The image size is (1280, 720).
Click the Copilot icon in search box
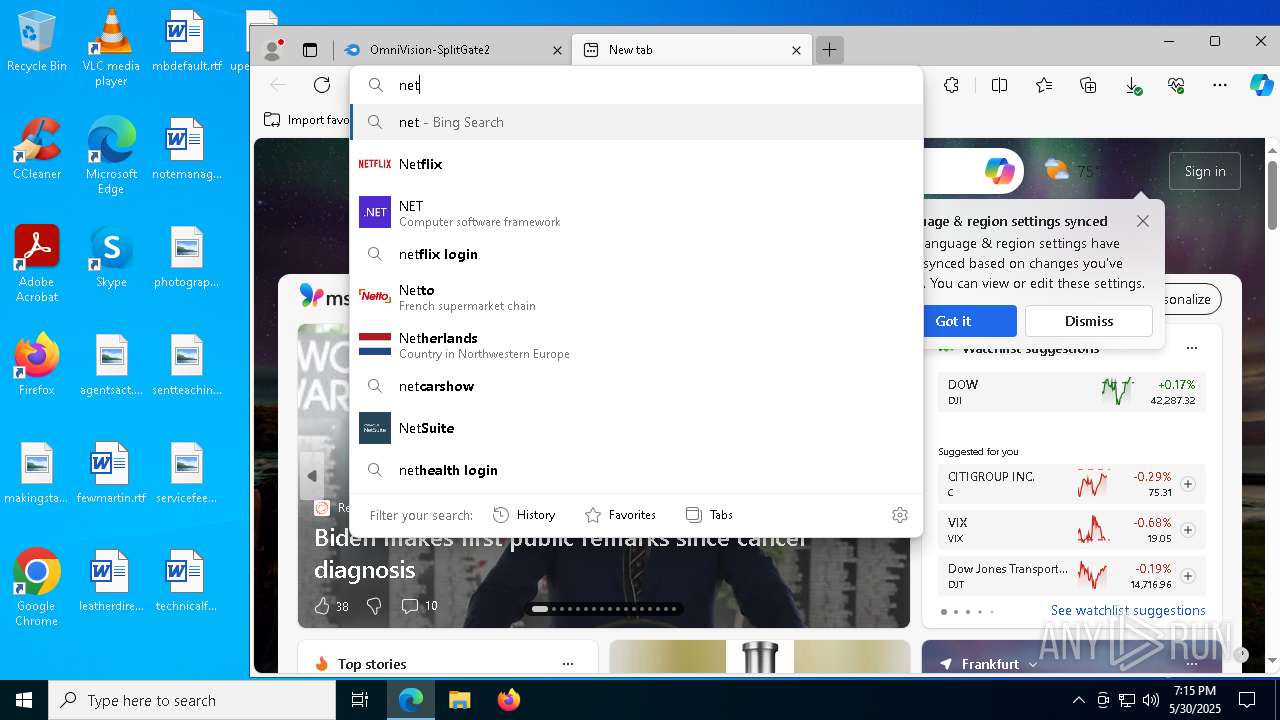click(1000, 171)
